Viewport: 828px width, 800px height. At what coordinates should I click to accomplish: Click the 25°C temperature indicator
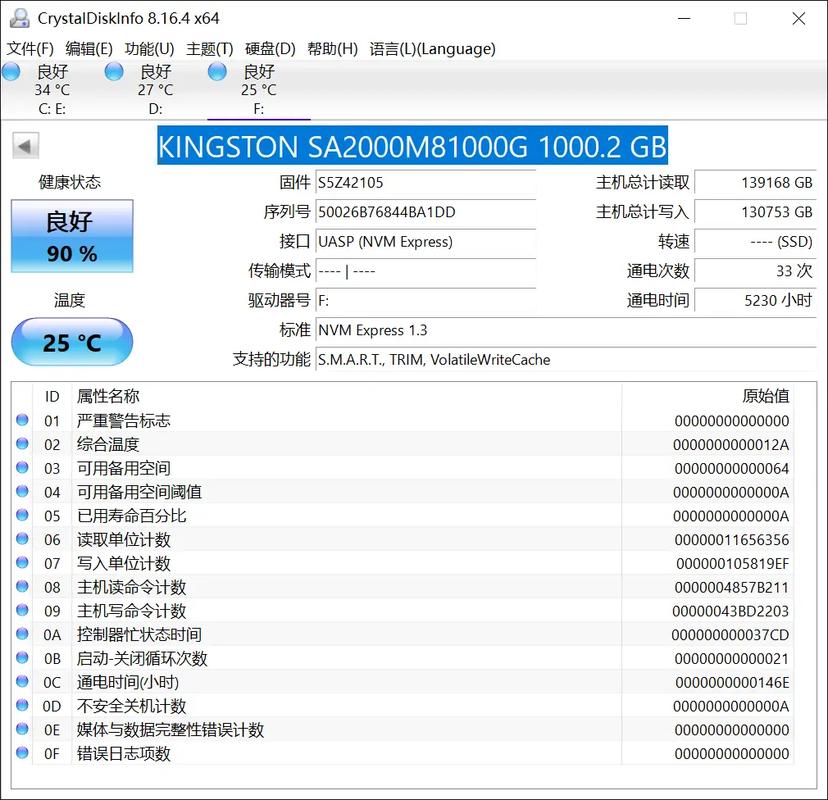71,342
